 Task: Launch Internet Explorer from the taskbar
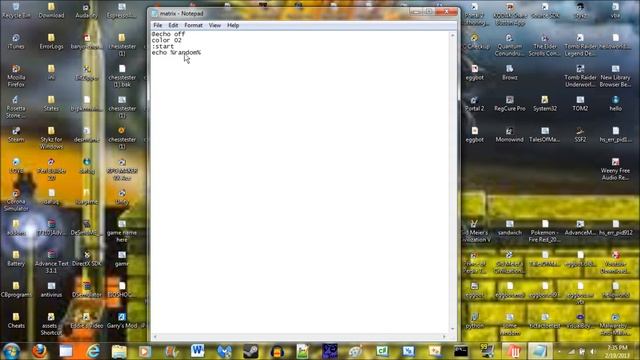pos(93,351)
